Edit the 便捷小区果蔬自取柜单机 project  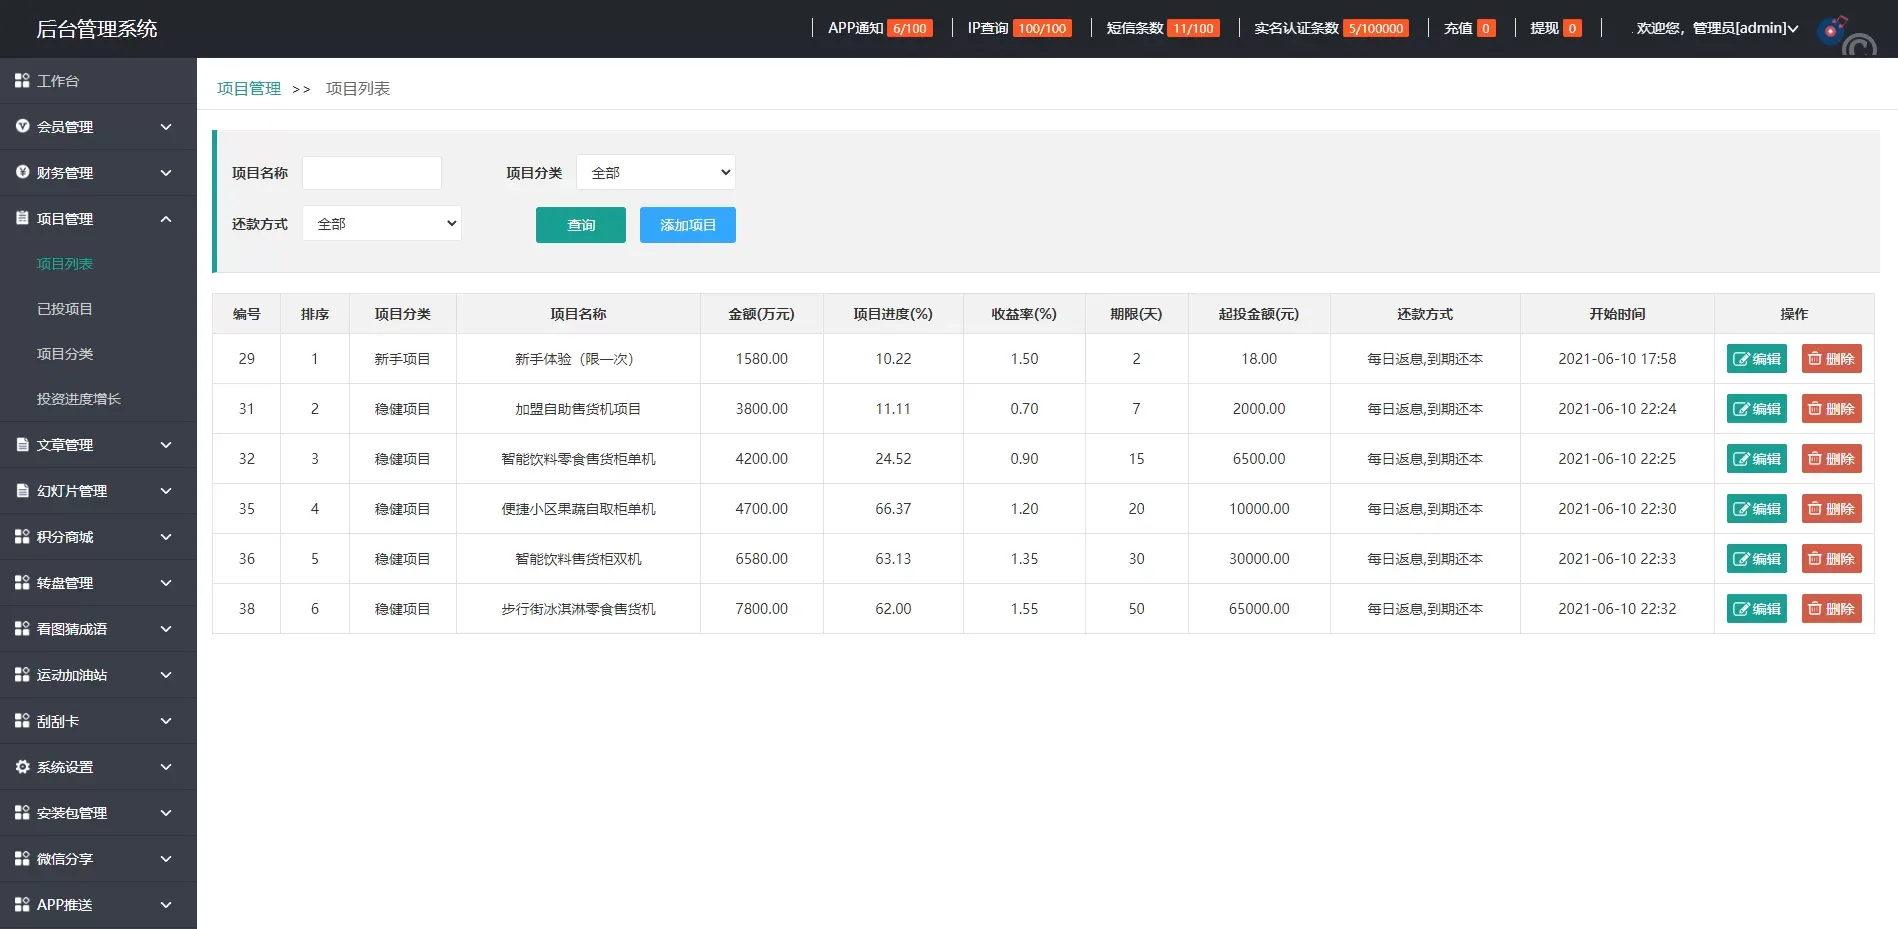1756,509
